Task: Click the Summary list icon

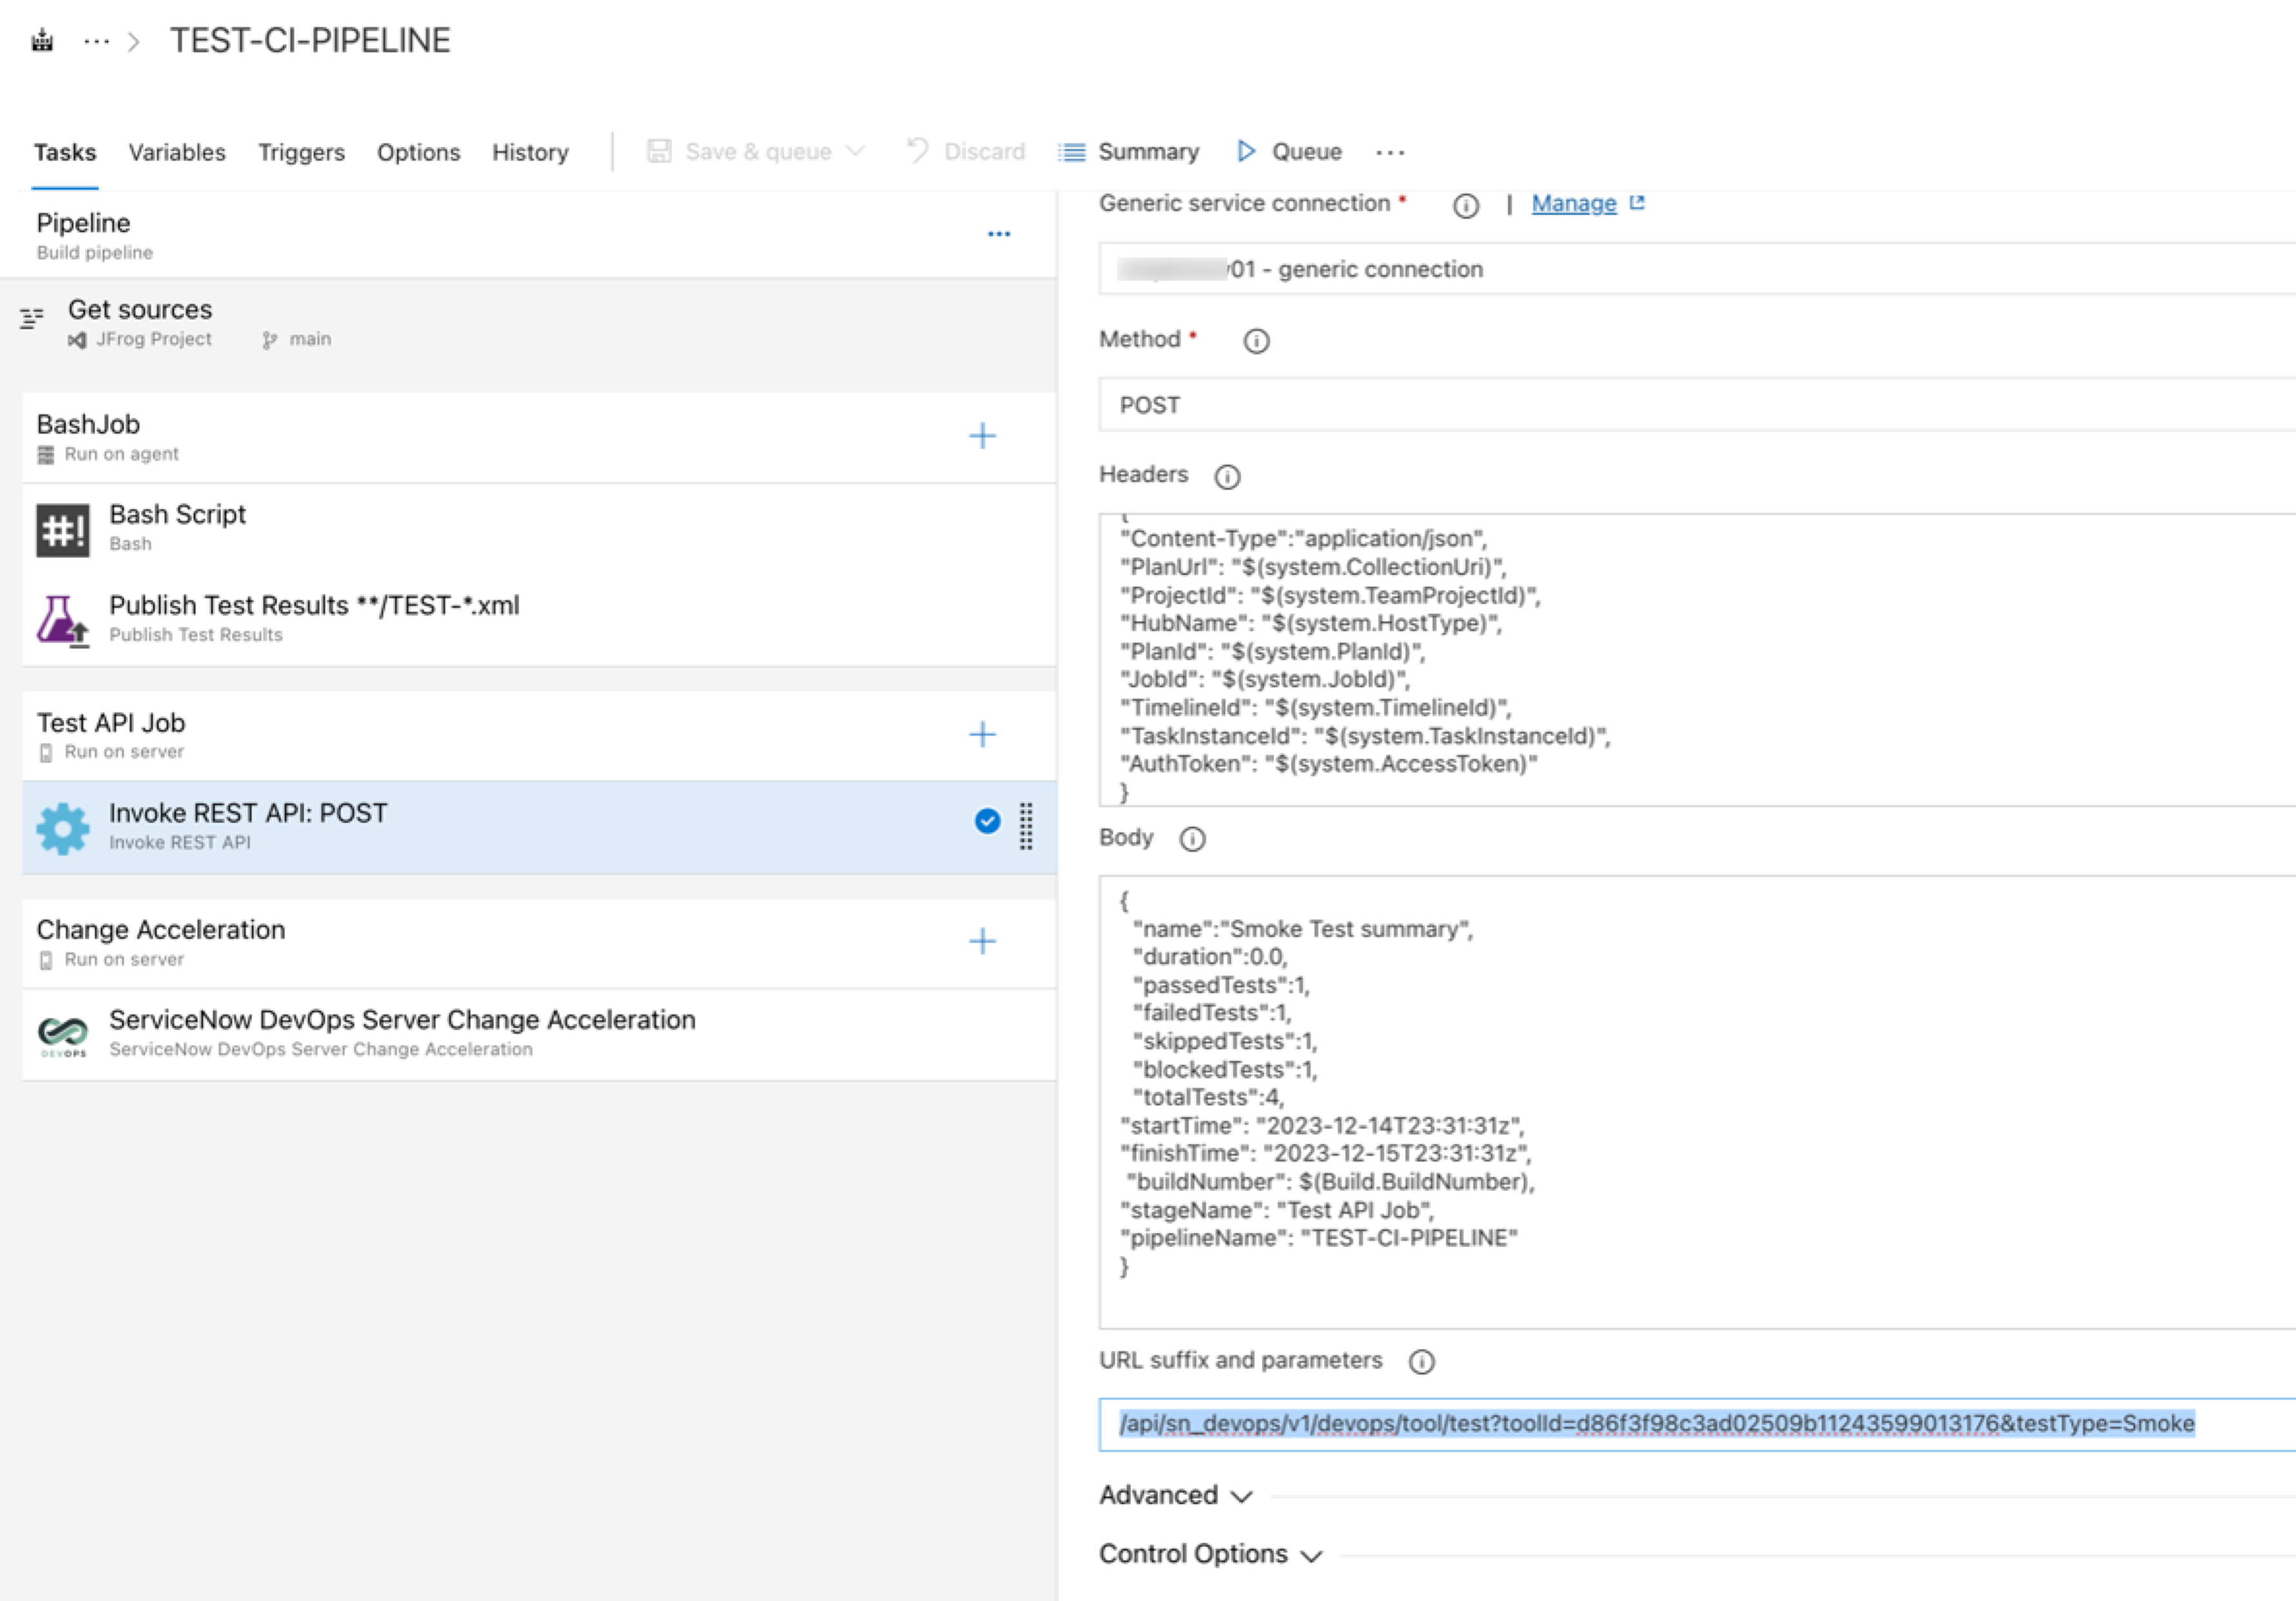Action: click(1072, 152)
